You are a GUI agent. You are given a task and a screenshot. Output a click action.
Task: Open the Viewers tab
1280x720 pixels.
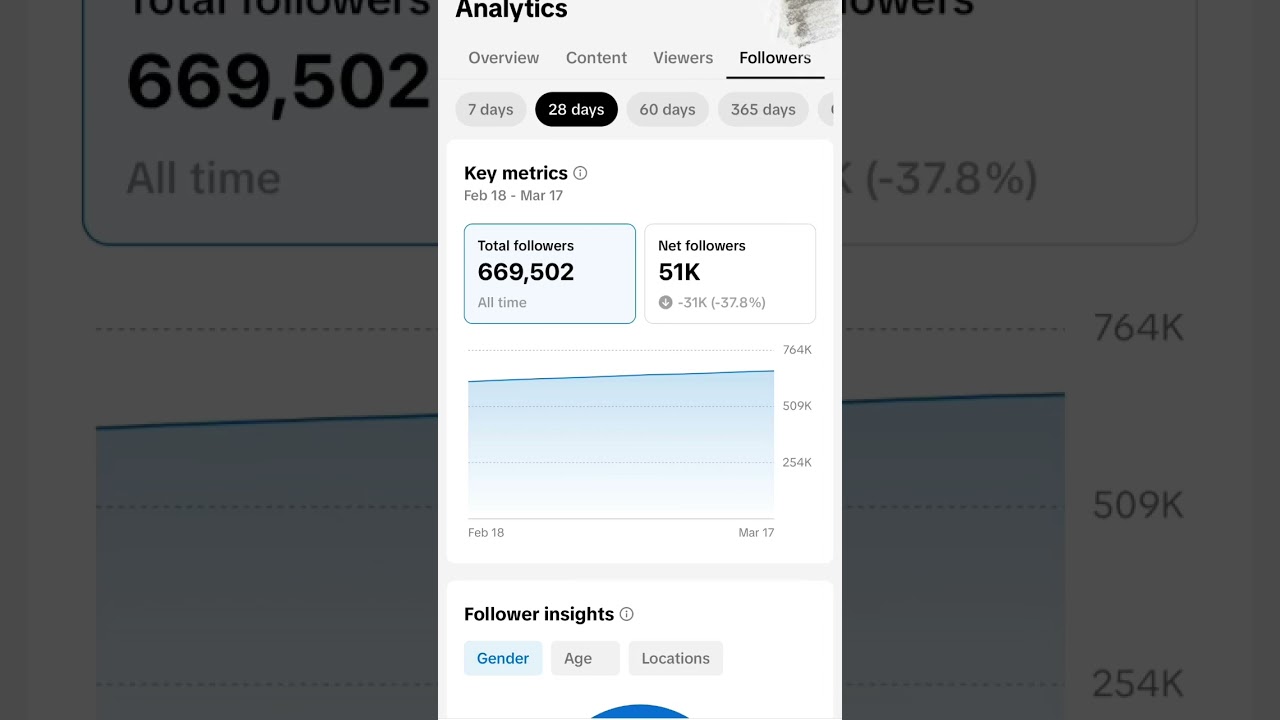(x=683, y=58)
